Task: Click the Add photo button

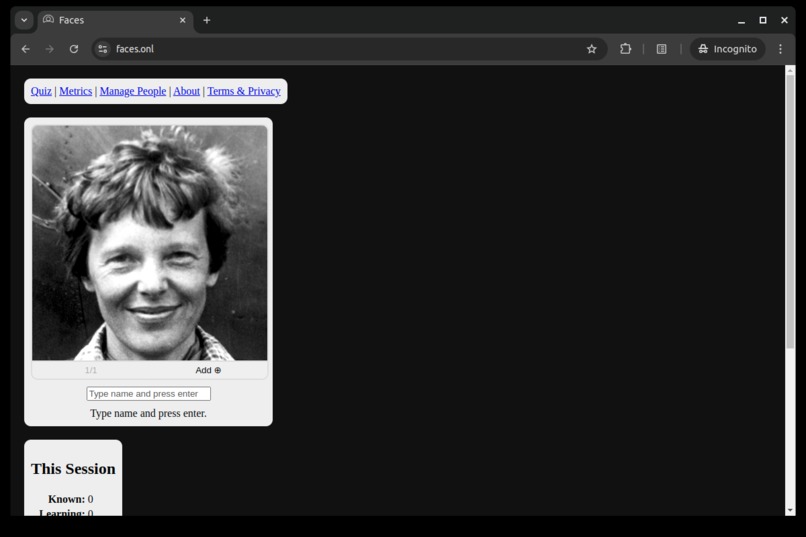Action: coord(208,370)
